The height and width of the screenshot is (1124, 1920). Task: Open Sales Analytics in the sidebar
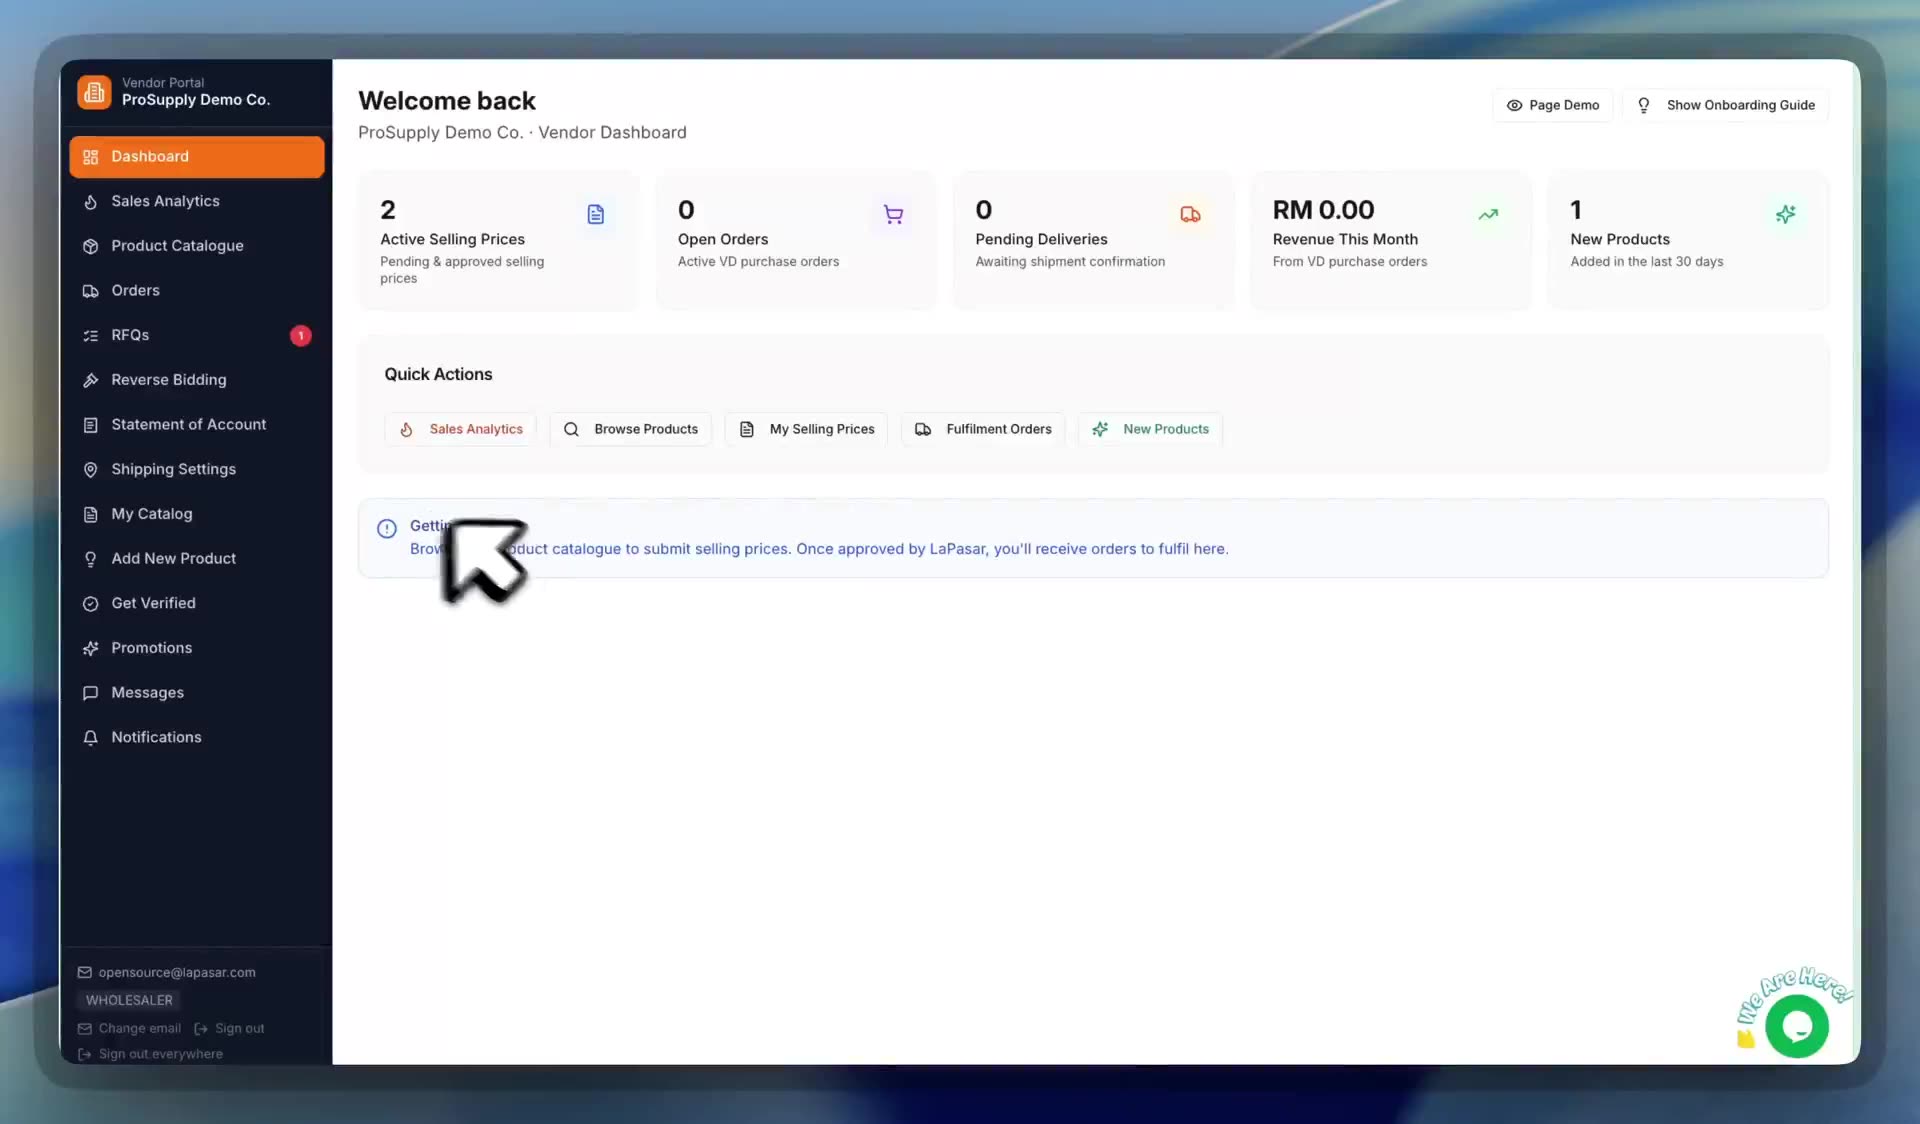tap(196, 201)
